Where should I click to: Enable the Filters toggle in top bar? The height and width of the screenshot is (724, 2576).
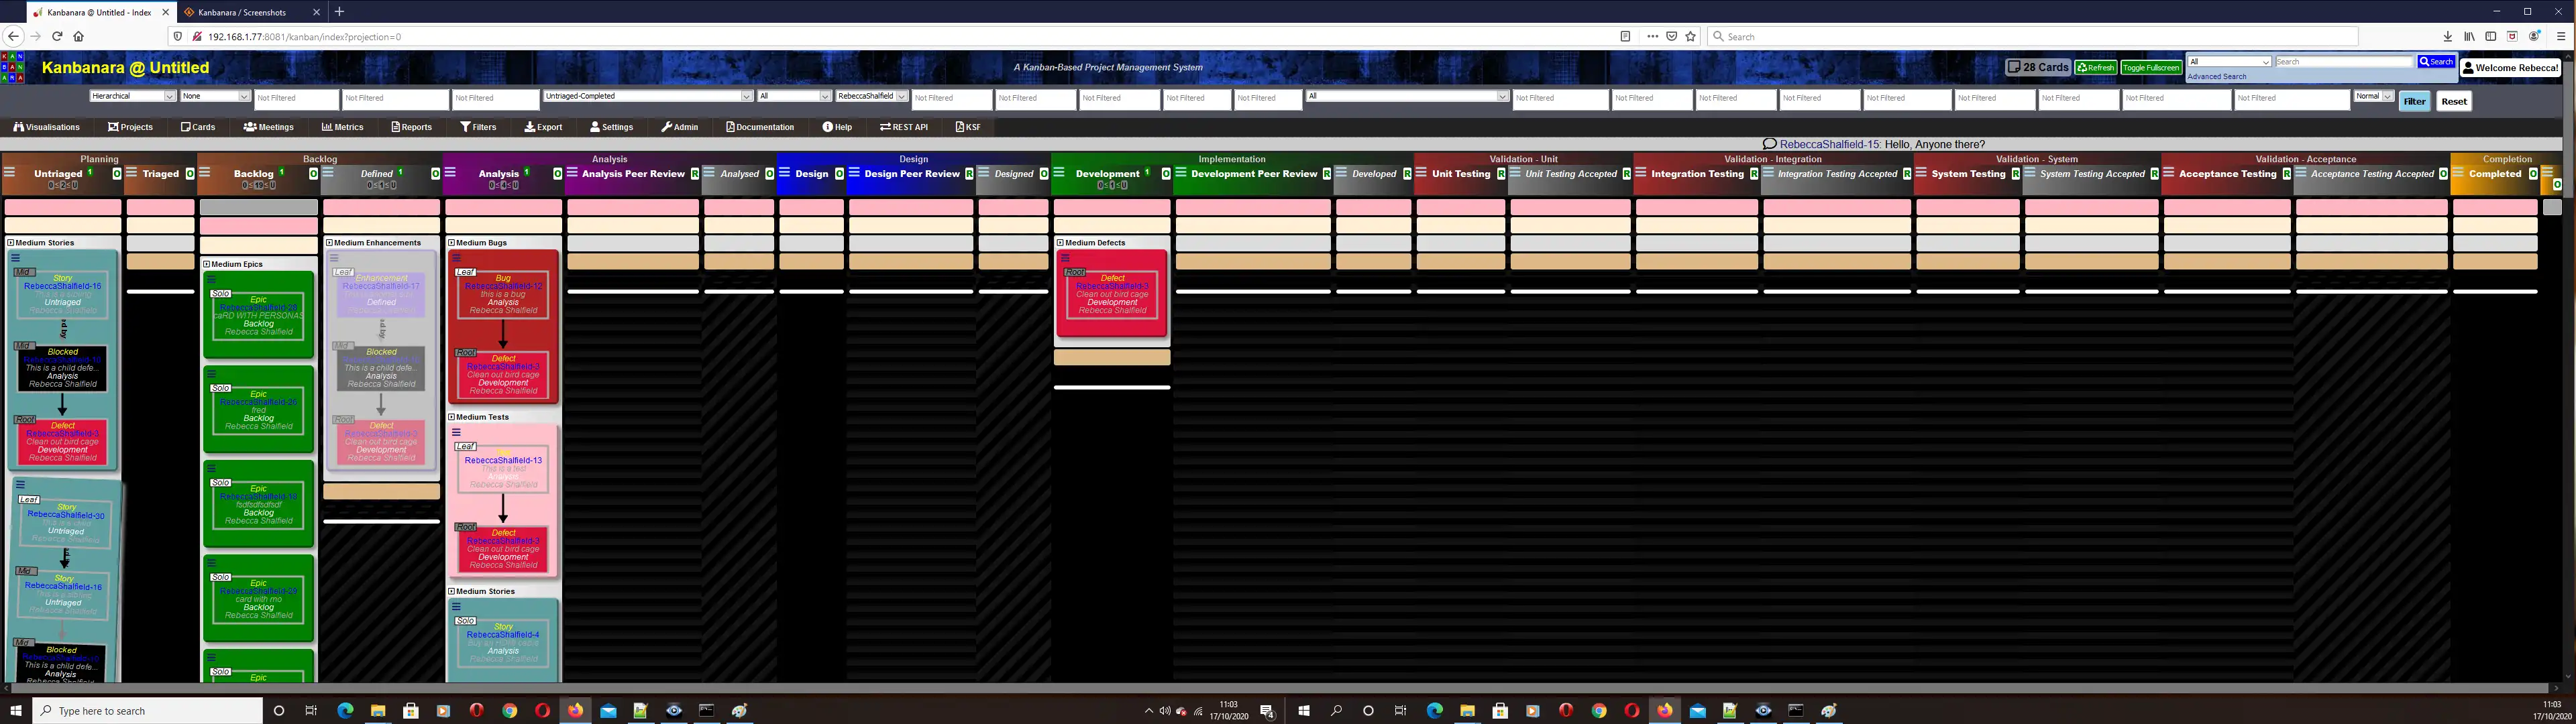coord(482,127)
